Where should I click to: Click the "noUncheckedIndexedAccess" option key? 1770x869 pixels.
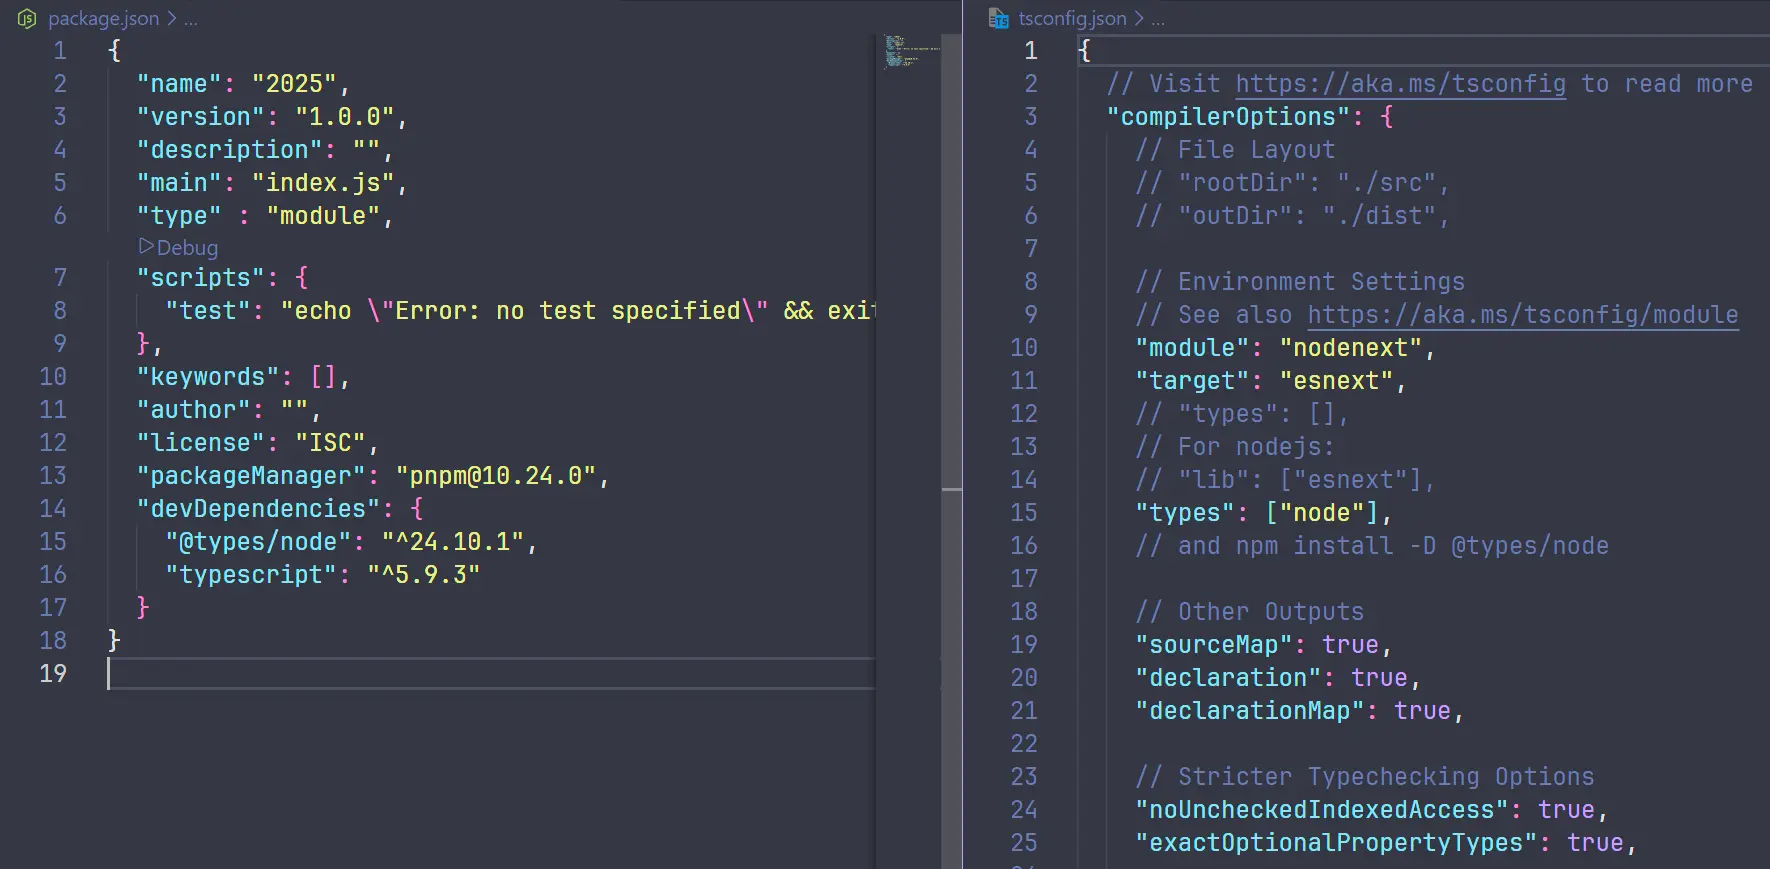[x=1322, y=810]
